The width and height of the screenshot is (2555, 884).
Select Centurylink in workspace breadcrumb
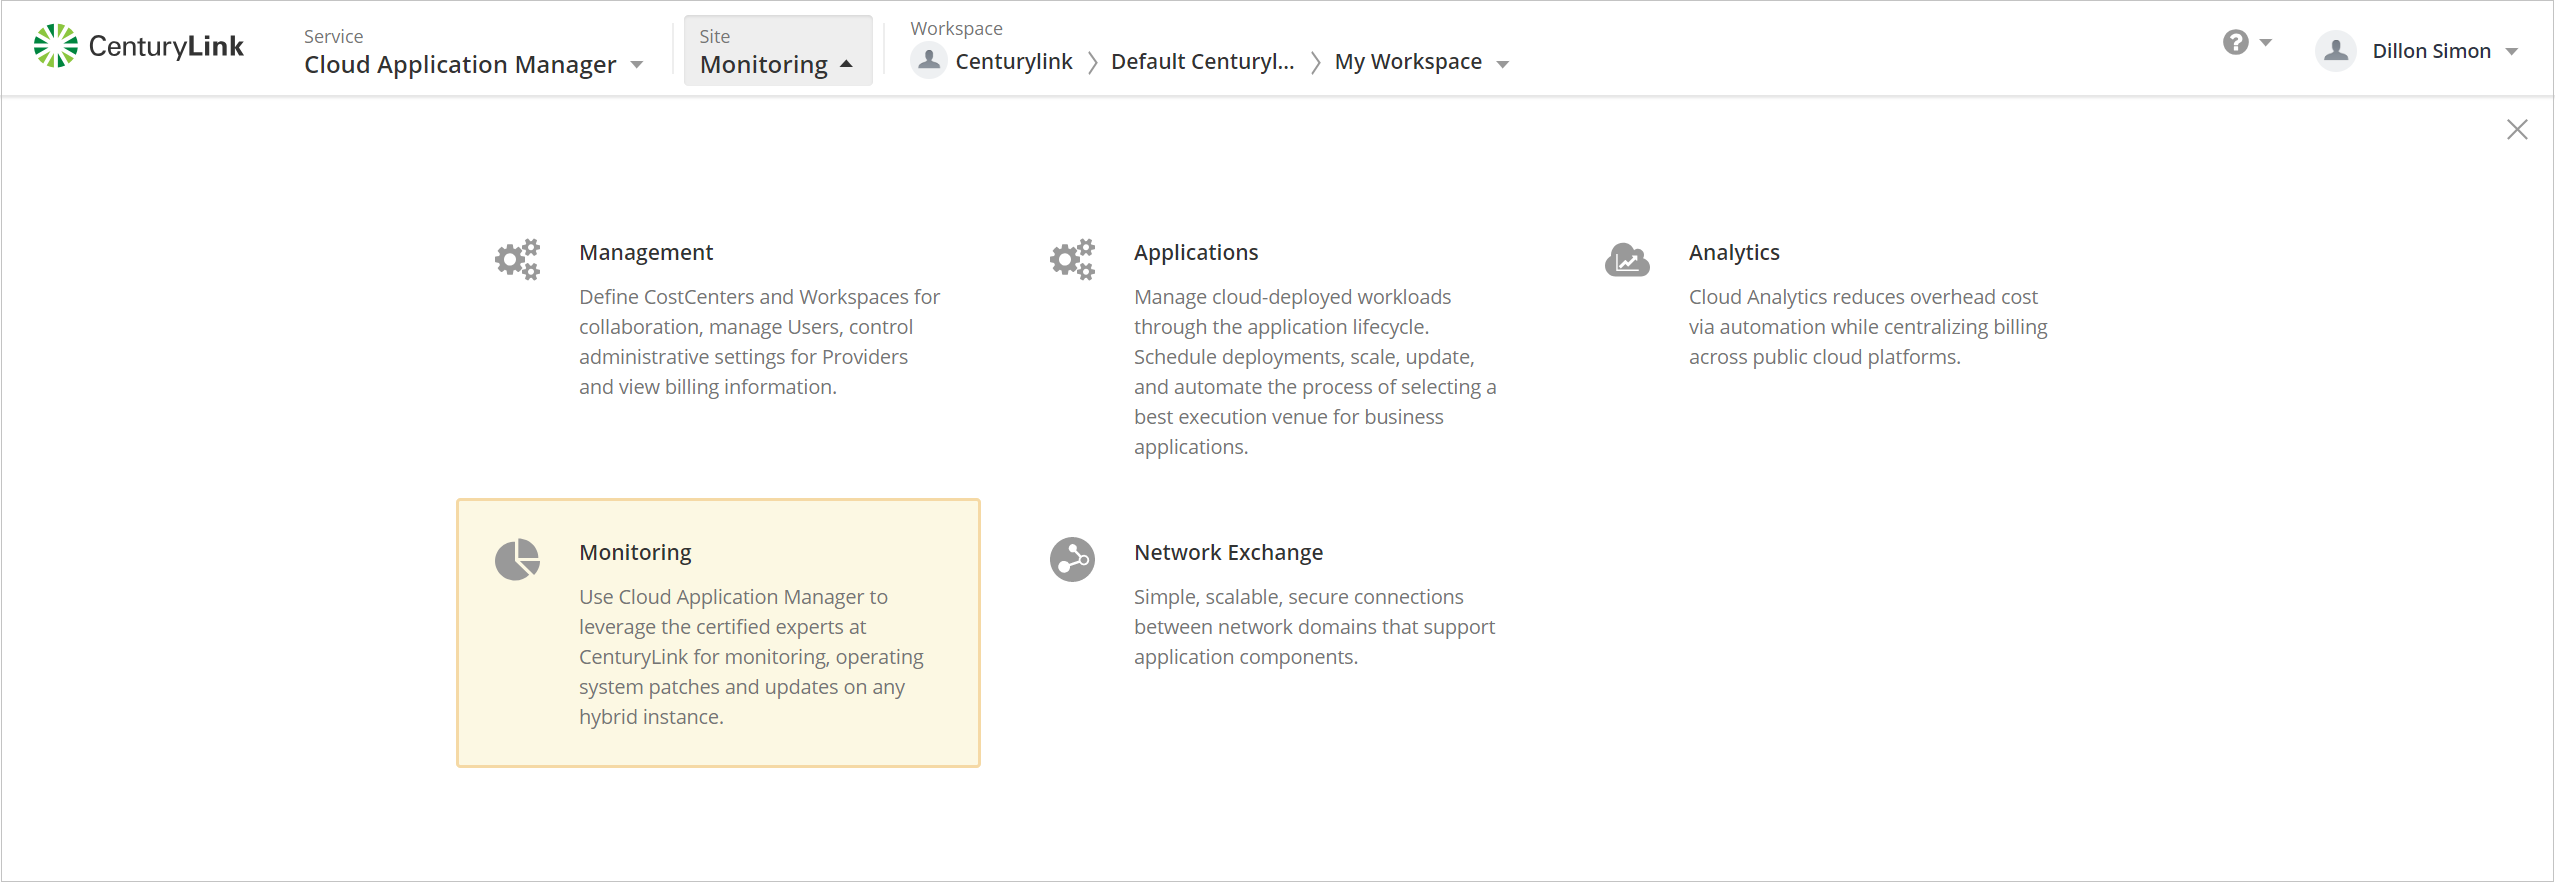(1013, 62)
